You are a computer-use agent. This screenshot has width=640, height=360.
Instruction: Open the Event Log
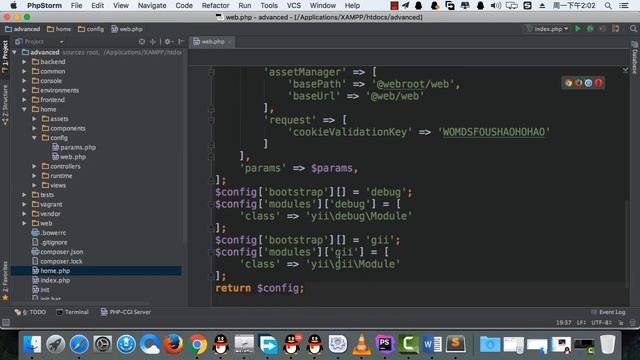click(x=608, y=312)
